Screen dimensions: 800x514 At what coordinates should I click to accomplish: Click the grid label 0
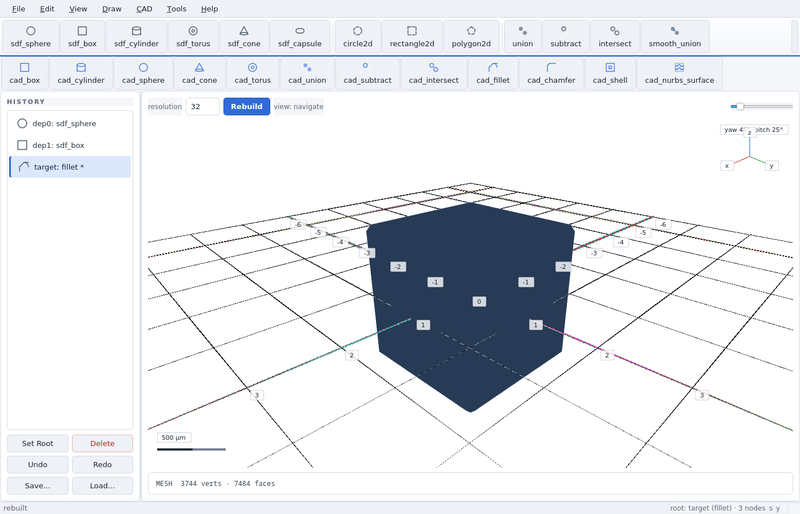pos(479,301)
